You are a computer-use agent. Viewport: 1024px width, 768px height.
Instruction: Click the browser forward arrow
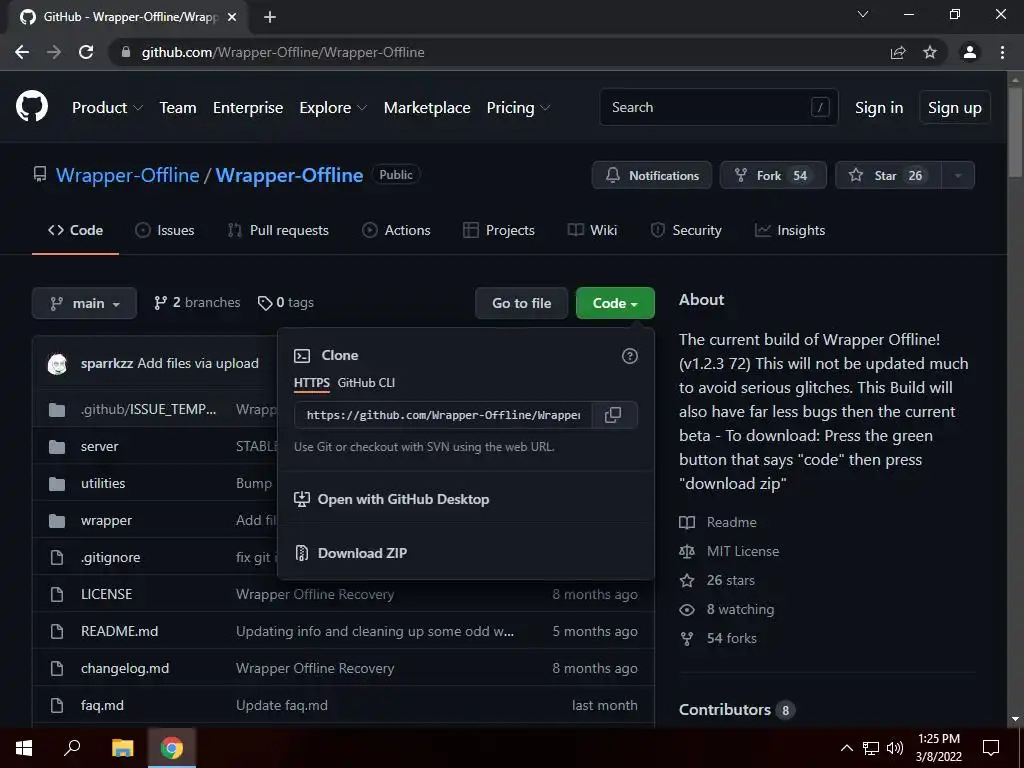[54, 52]
